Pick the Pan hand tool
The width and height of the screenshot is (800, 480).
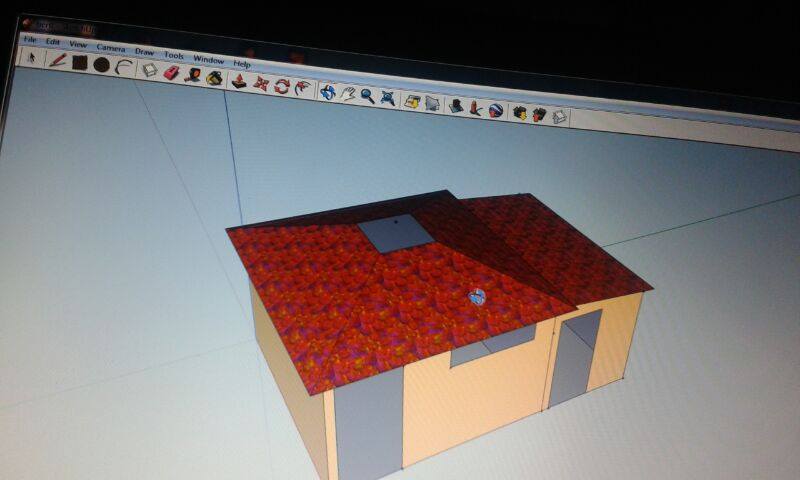coord(348,94)
